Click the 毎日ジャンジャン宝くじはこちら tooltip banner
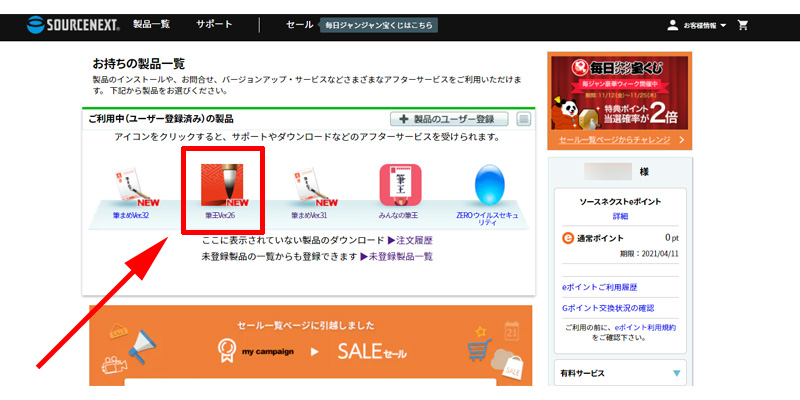The width and height of the screenshot is (800, 400). point(378,25)
